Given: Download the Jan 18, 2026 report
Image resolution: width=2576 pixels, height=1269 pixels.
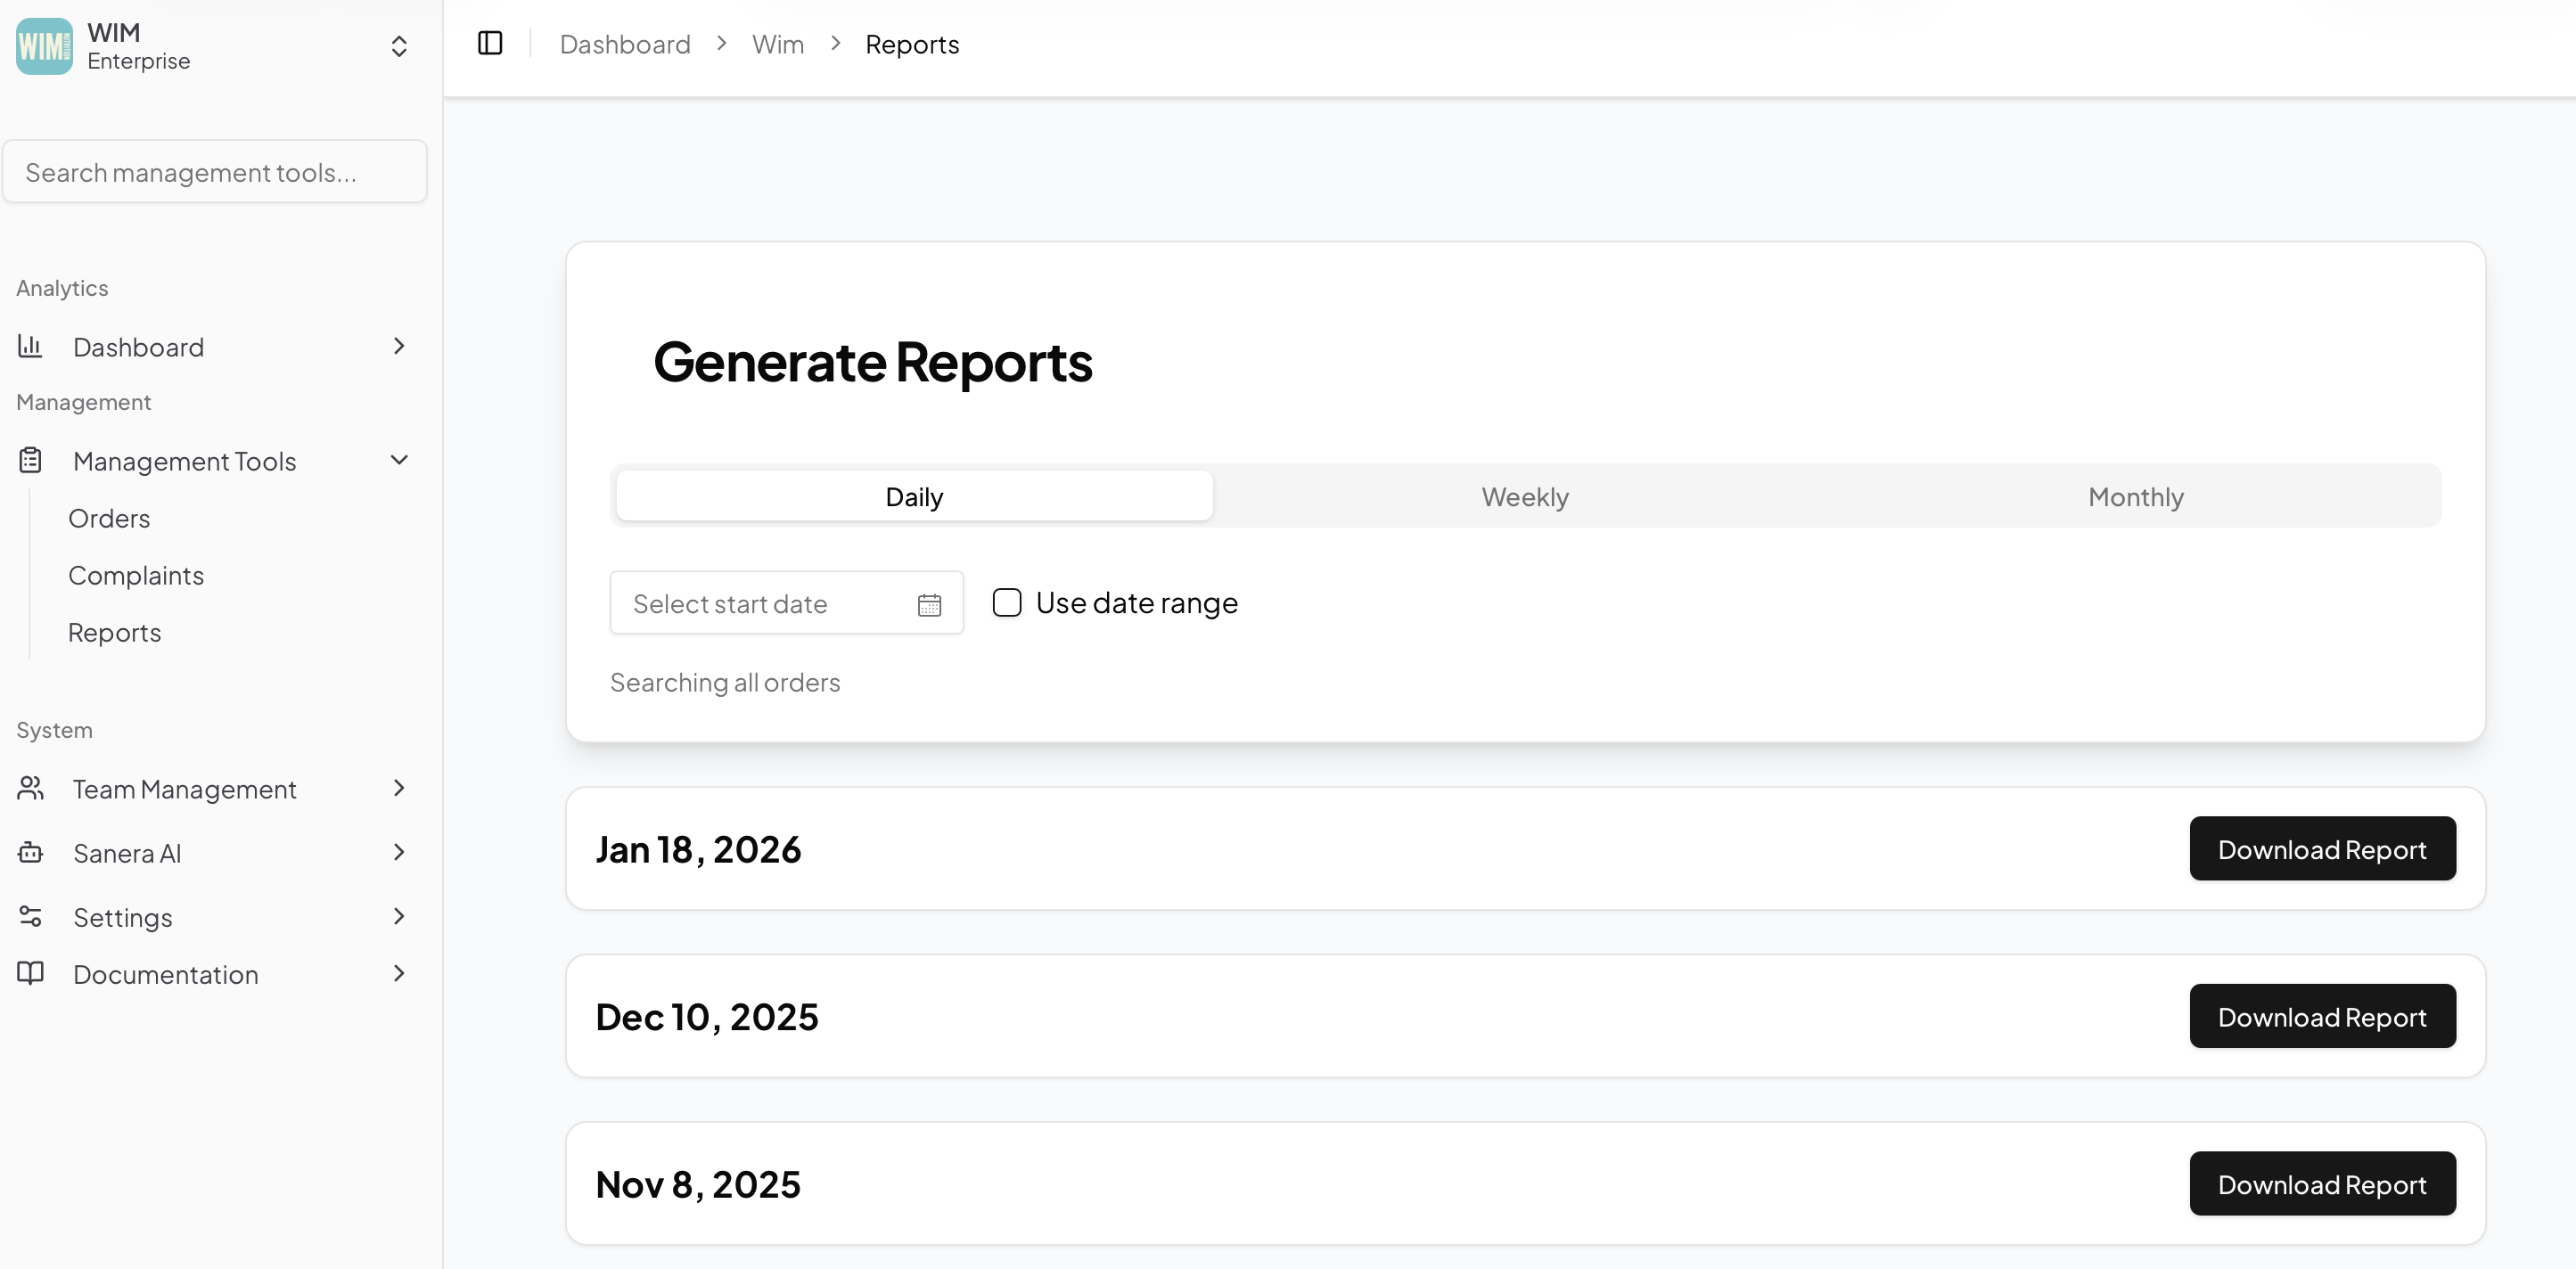Looking at the screenshot, I should (x=2322, y=848).
